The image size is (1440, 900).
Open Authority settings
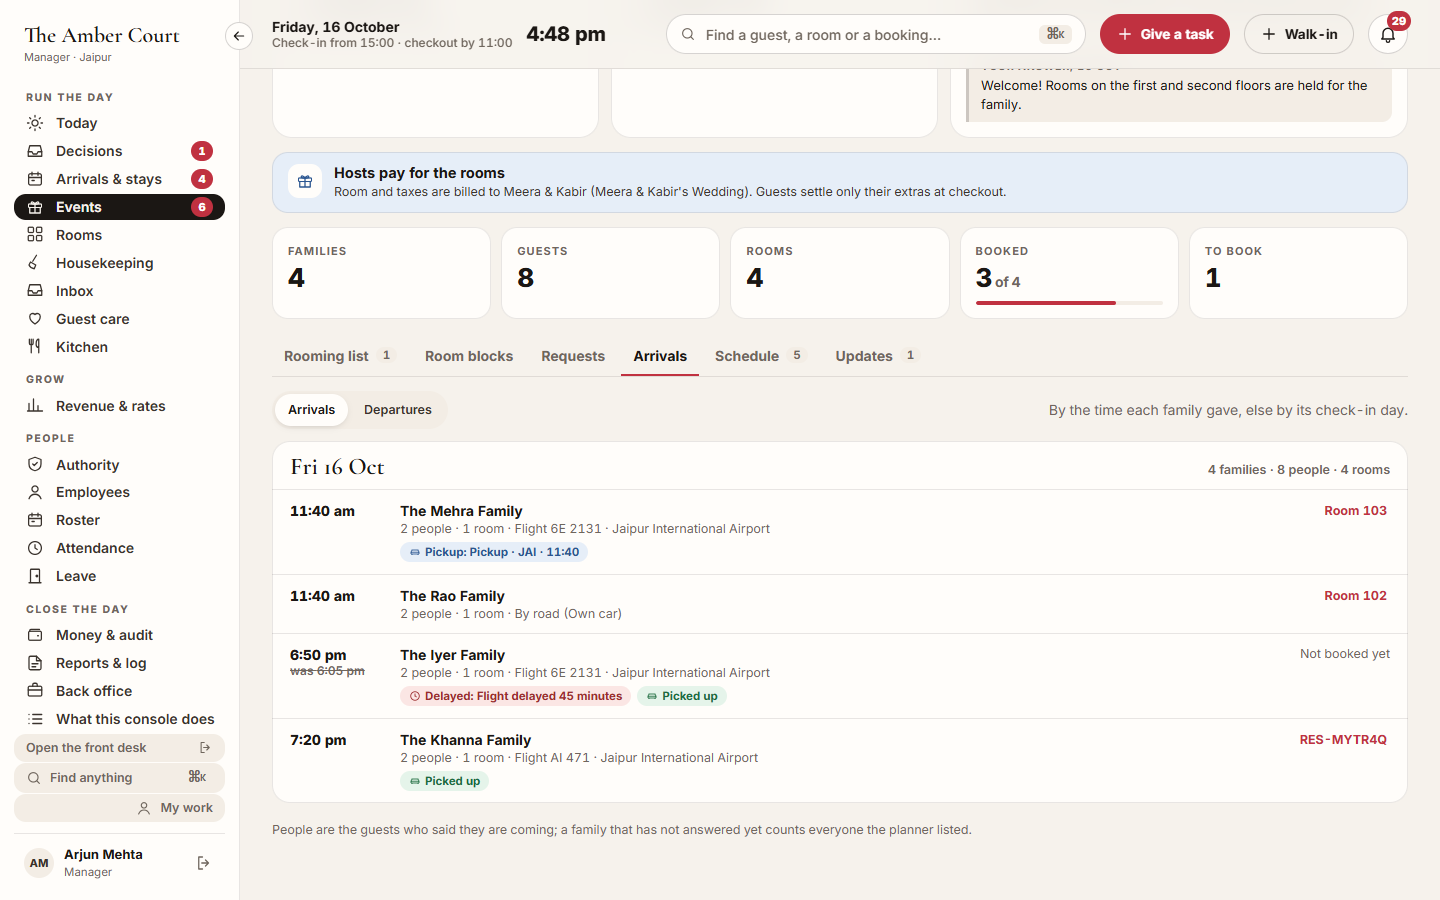pyautogui.click(x=119, y=465)
